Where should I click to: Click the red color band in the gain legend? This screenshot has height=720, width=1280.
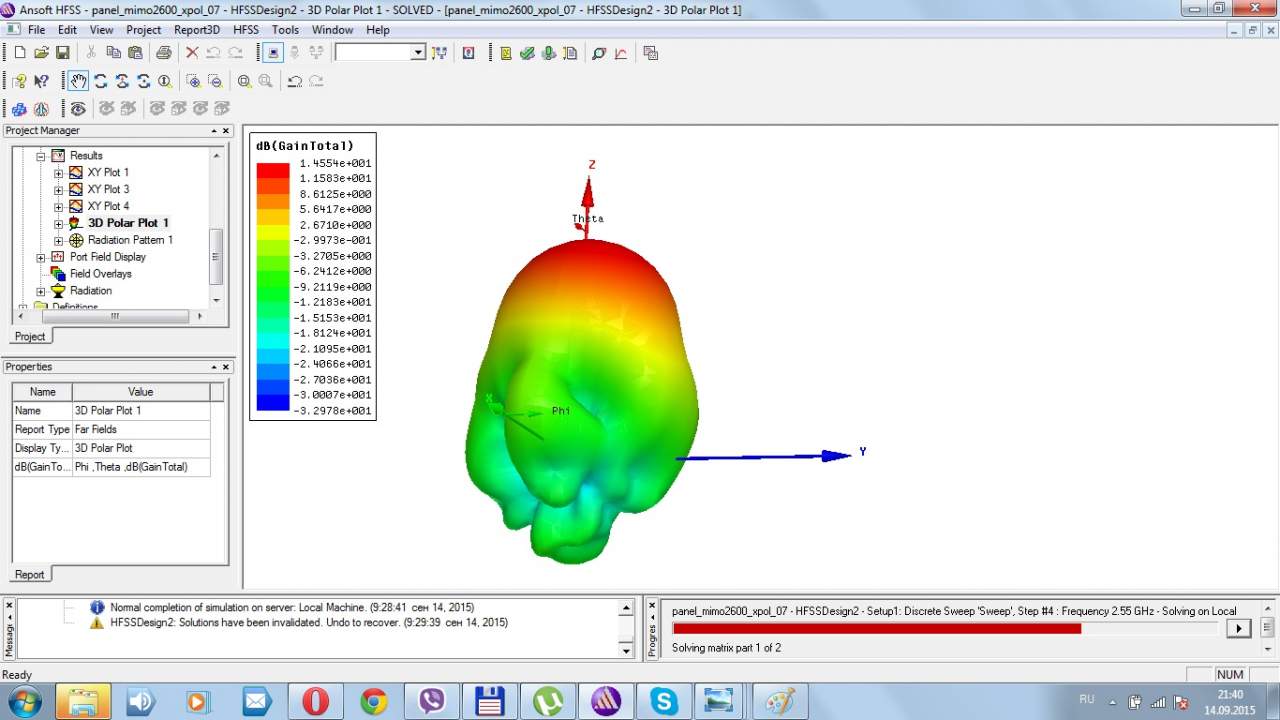[x=272, y=171]
